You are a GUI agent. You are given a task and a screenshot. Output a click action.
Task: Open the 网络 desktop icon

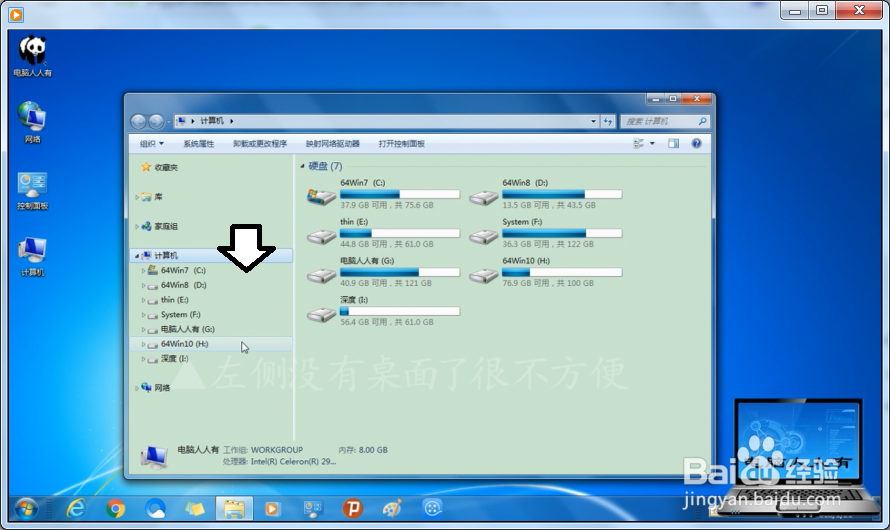32,121
